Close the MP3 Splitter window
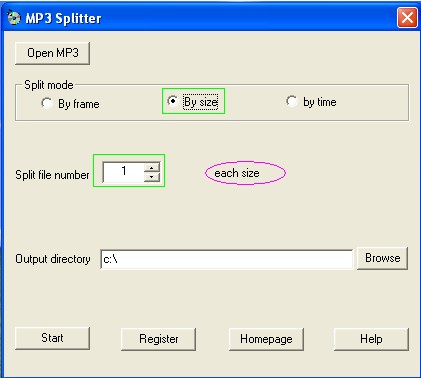Screen dimensions: 421x378 (407, 17)
